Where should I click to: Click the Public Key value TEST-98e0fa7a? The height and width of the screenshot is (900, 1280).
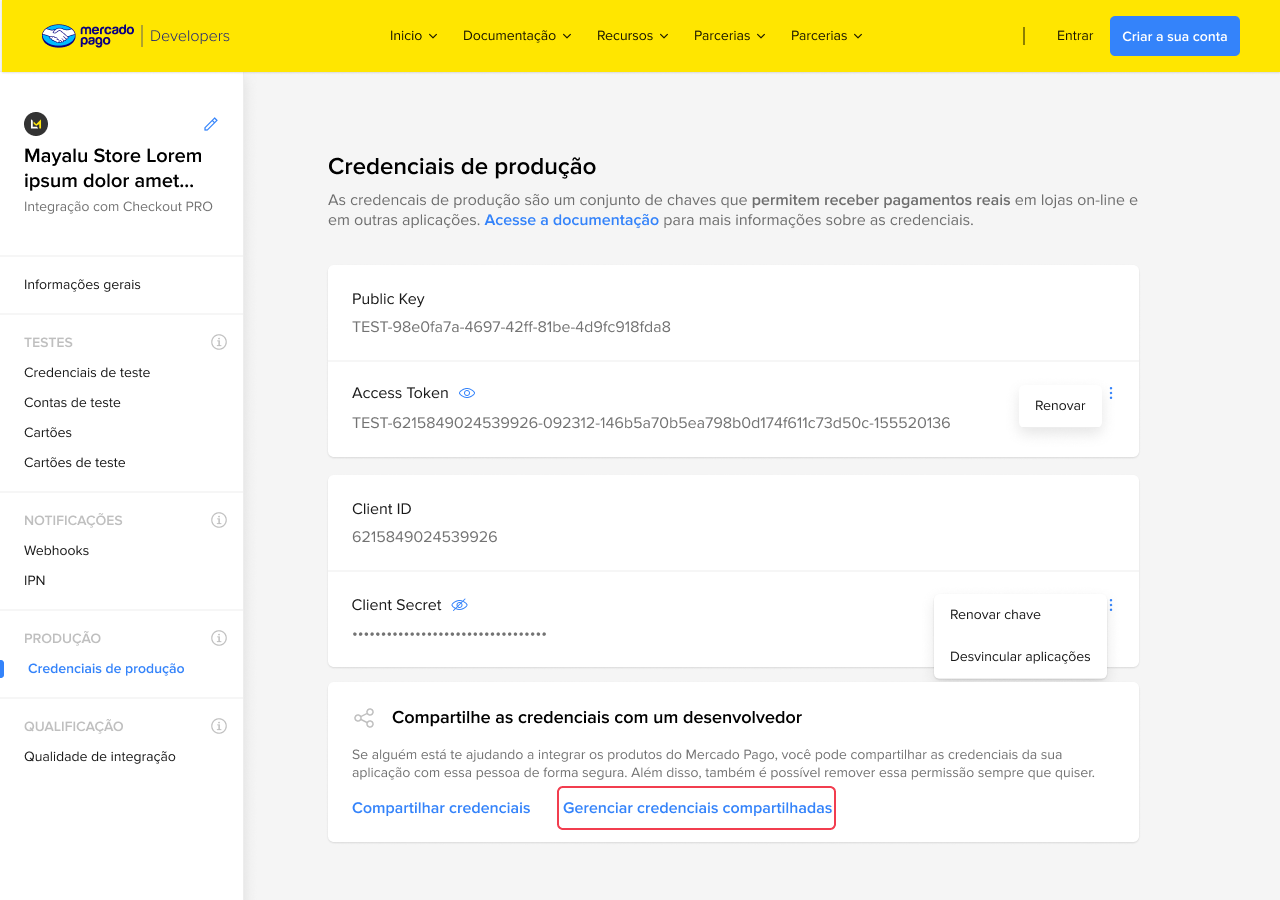[x=511, y=327]
